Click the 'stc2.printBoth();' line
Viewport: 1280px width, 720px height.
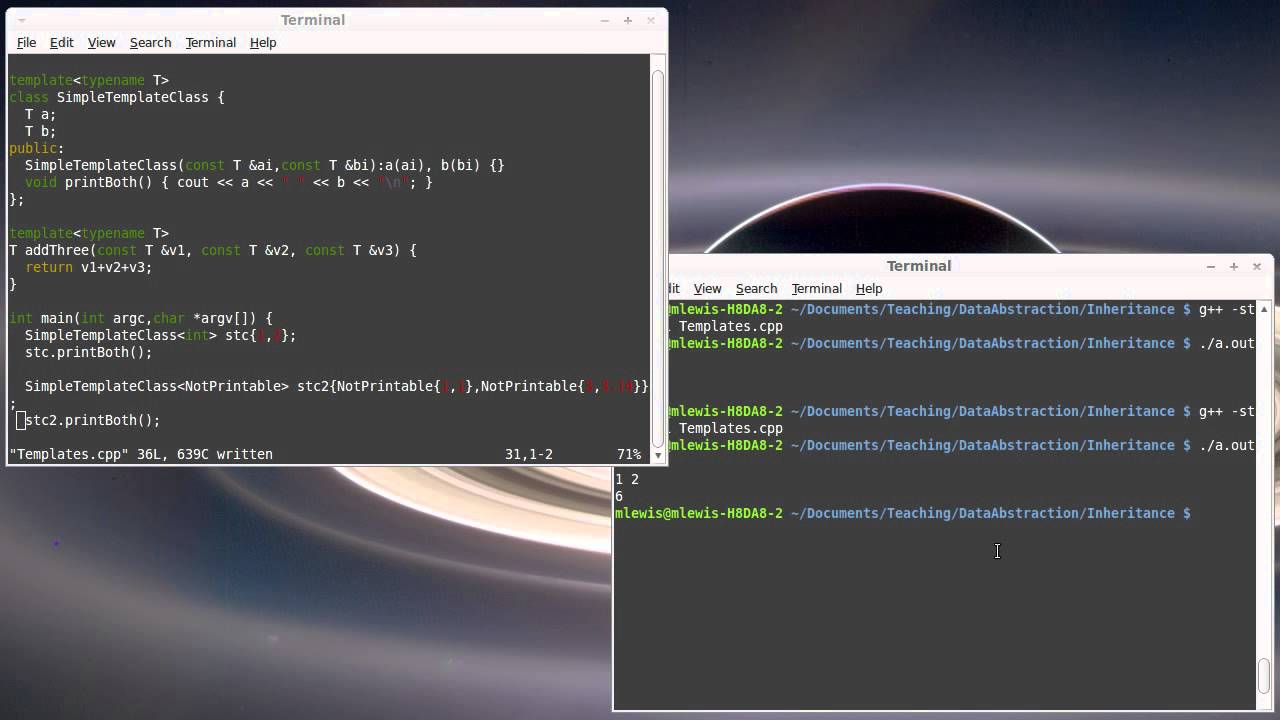point(93,420)
